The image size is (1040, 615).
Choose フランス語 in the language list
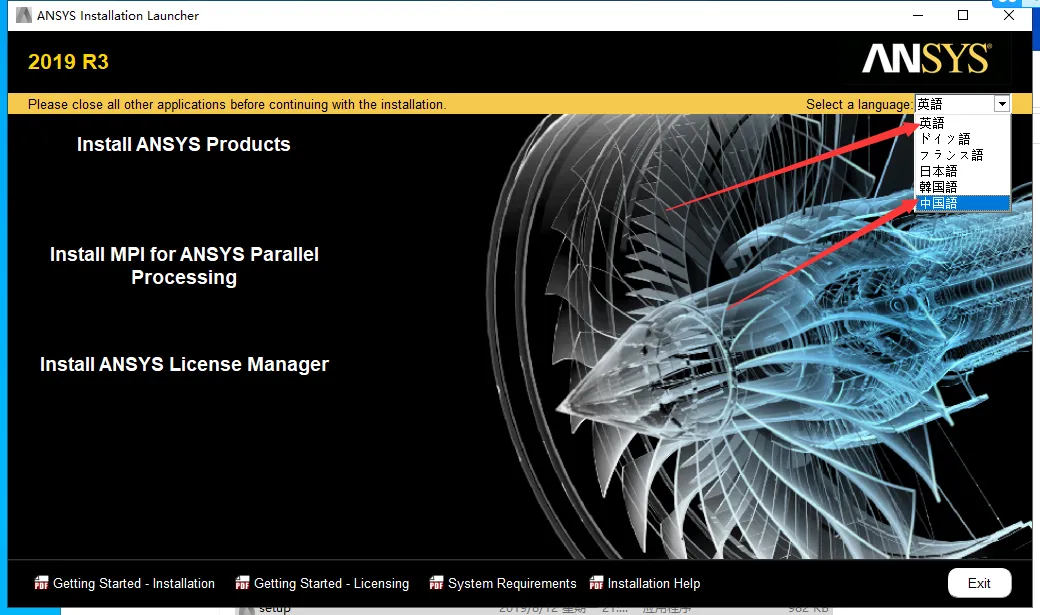962,155
